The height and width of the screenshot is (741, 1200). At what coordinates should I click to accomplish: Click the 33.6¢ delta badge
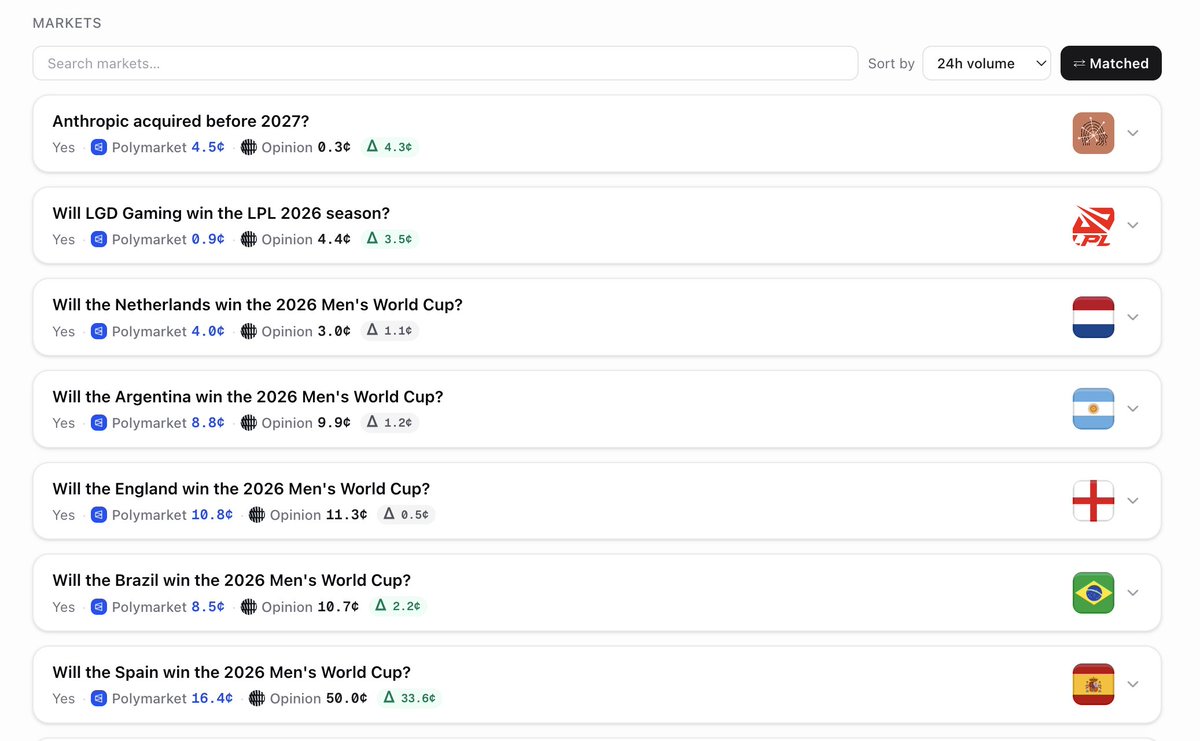(x=410, y=699)
